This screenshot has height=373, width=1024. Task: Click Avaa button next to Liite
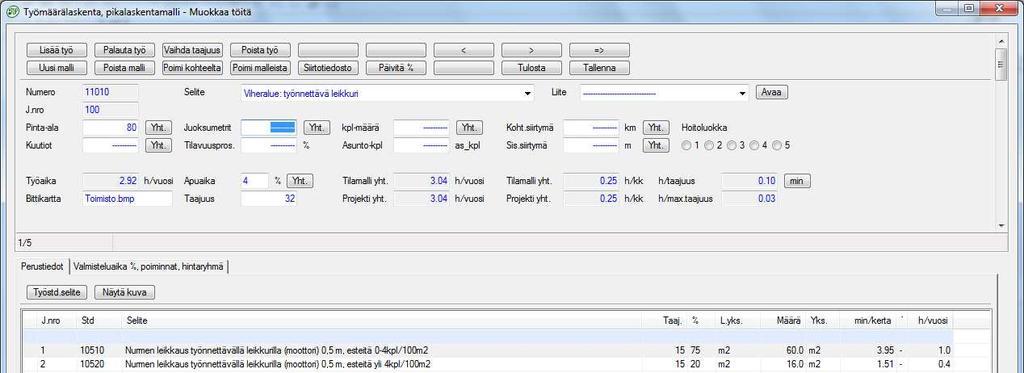[772, 92]
